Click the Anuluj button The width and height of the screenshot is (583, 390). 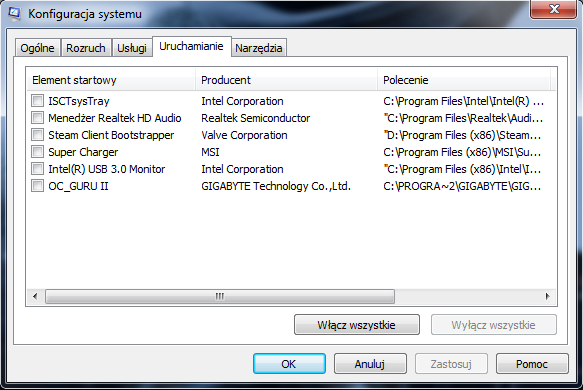(x=370, y=364)
